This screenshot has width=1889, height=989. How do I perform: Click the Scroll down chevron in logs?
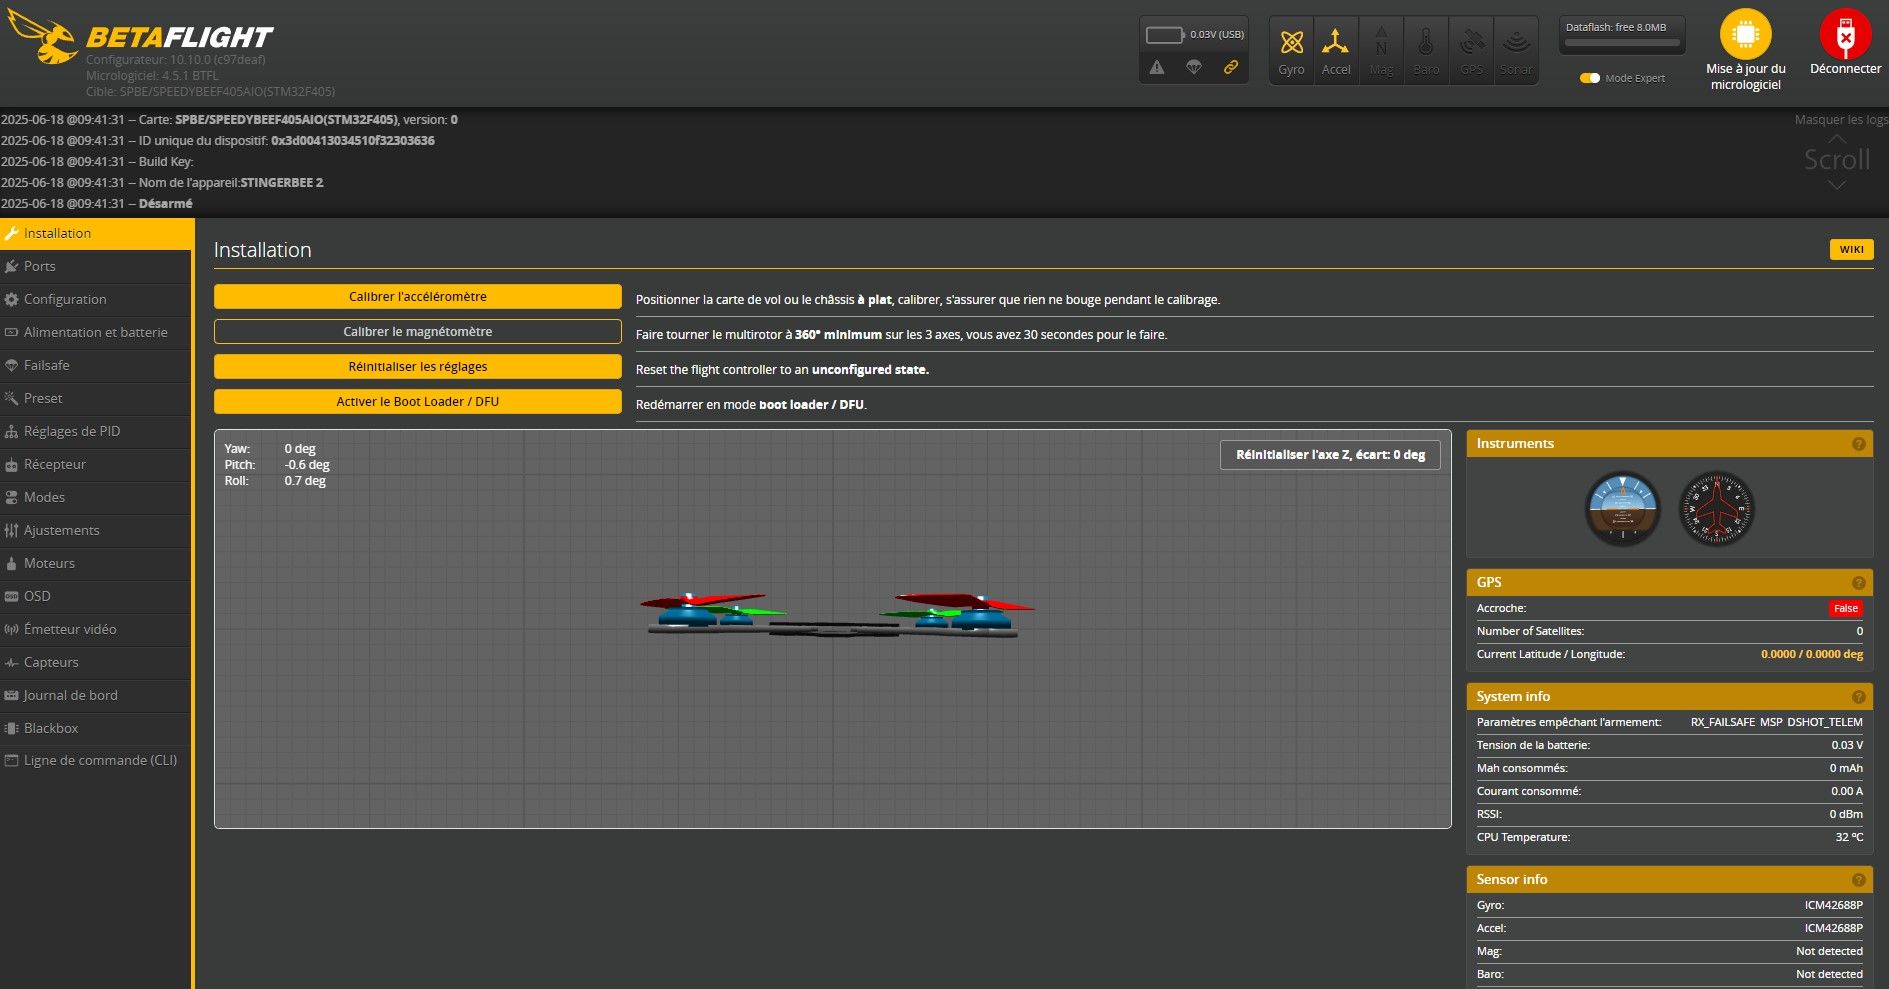pyautogui.click(x=1837, y=185)
